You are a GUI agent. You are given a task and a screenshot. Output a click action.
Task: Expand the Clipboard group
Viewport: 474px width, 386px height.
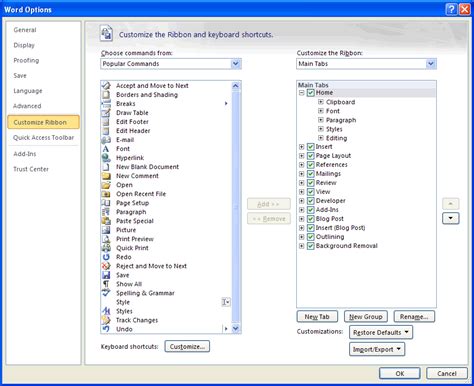[321, 102]
